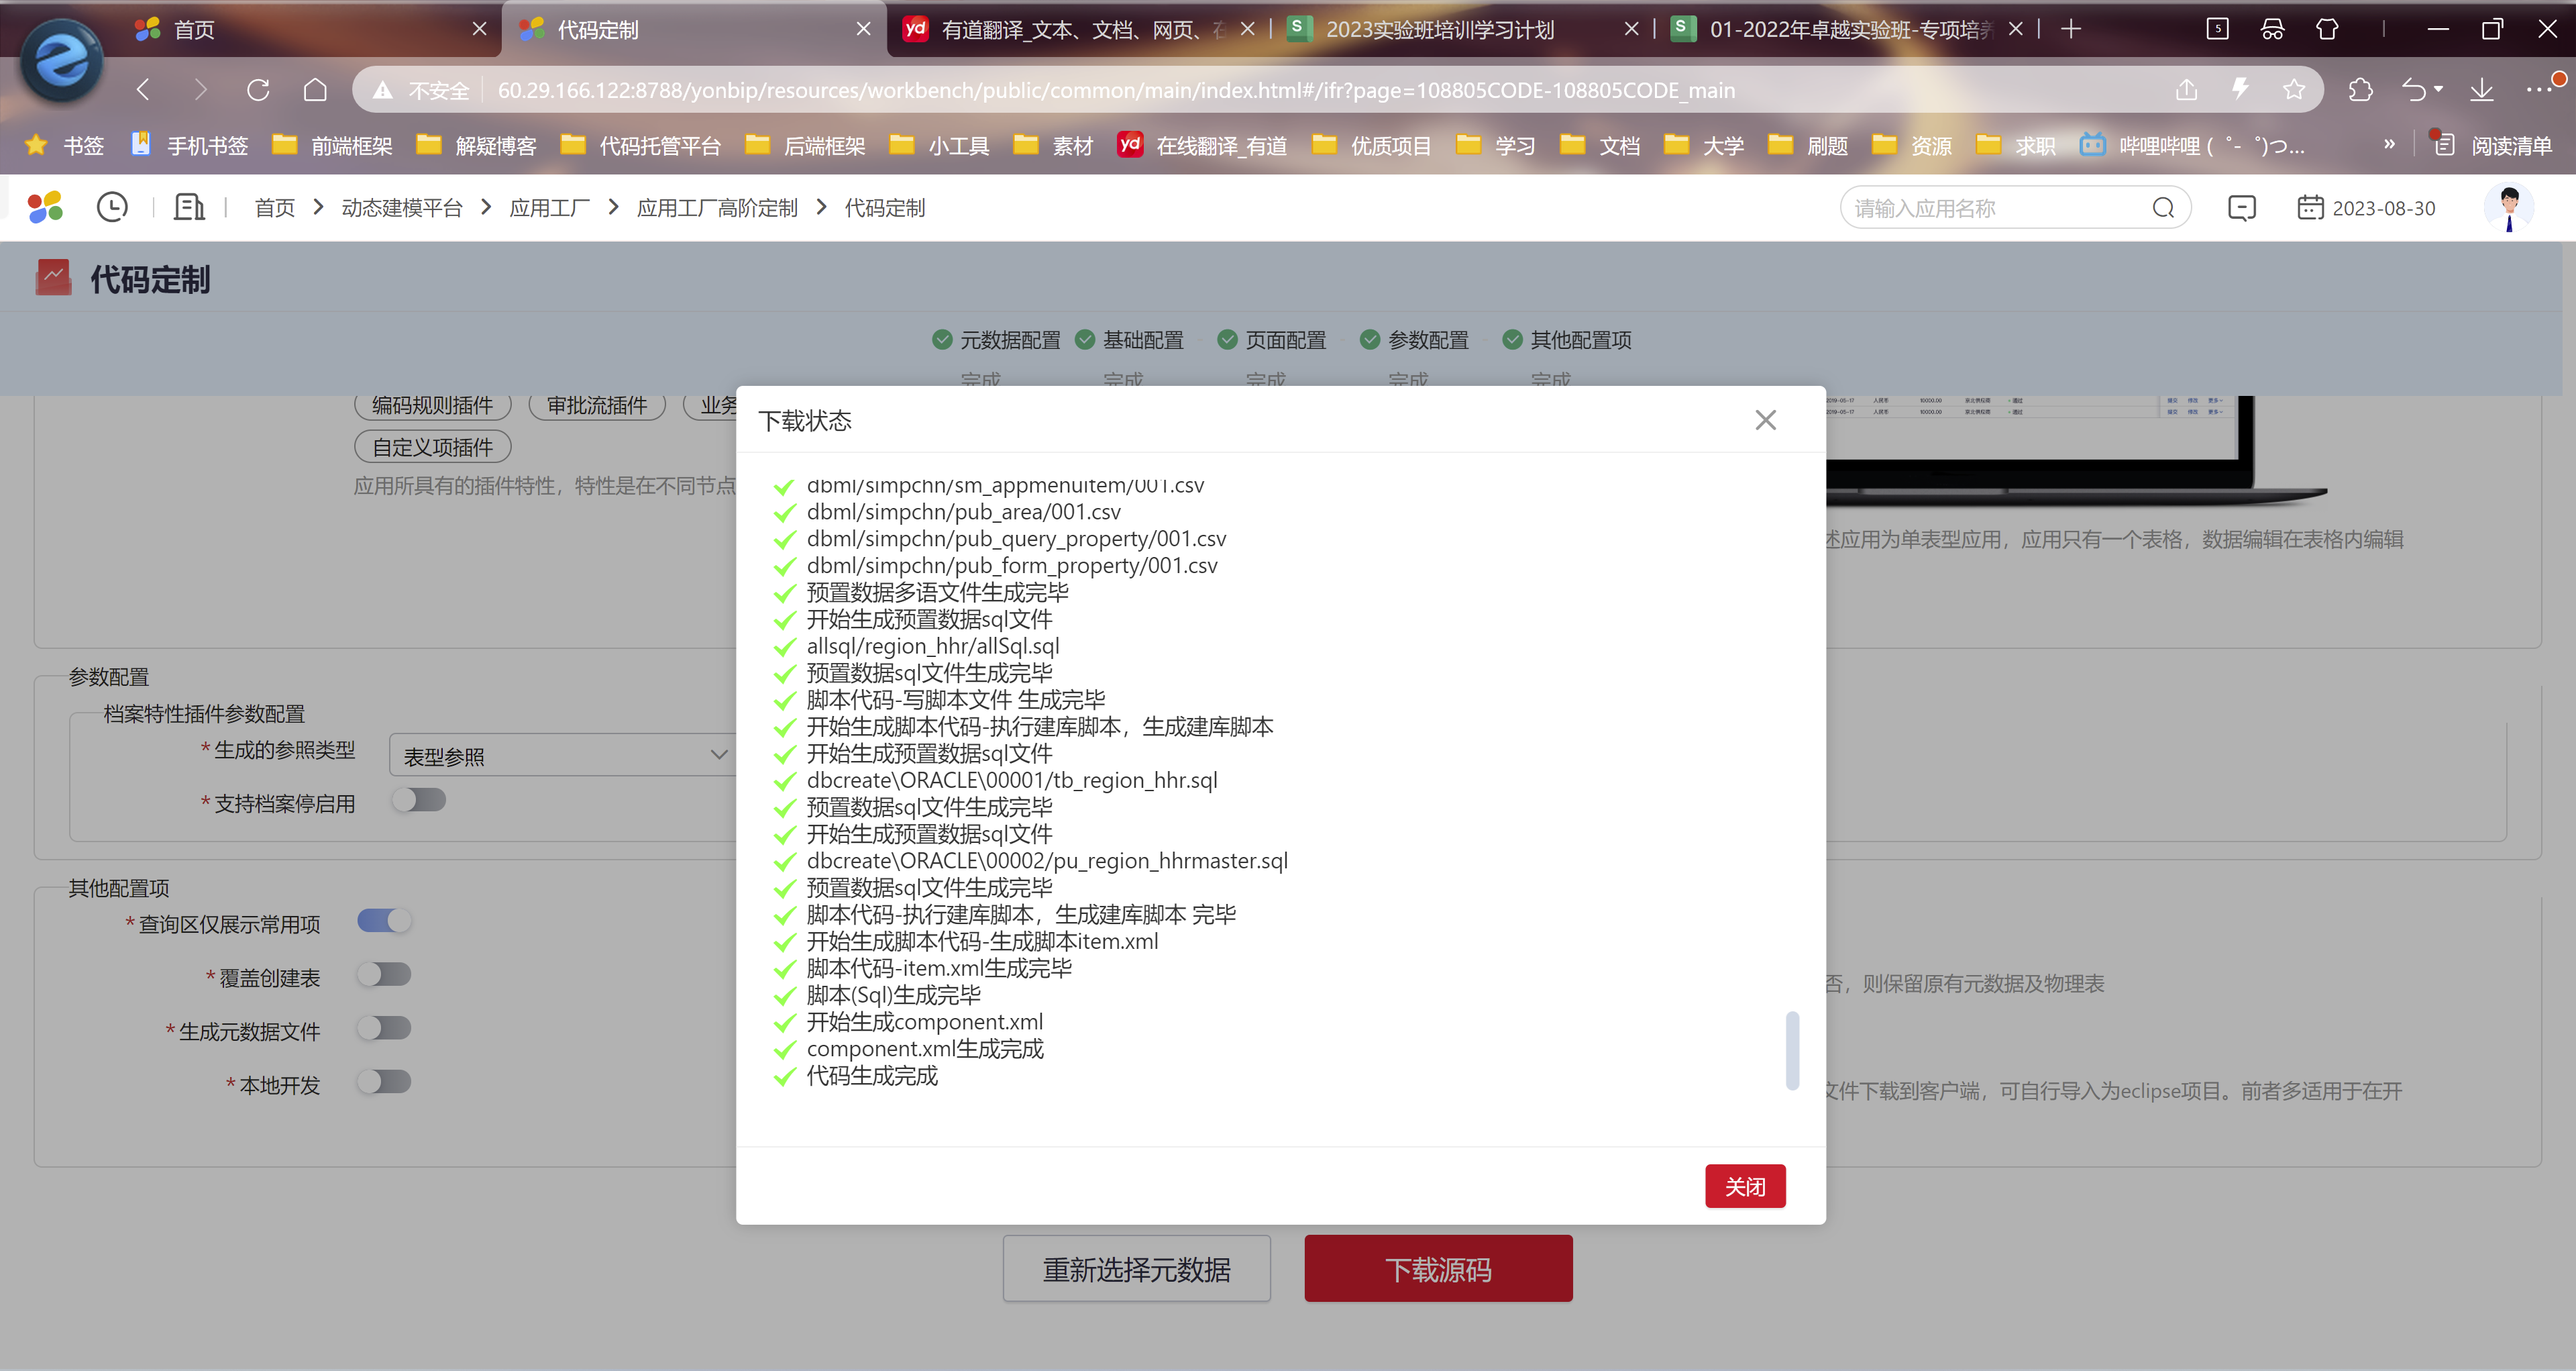The image size is (2576, 1371).
Task: Reload the page with refresh icon
Action: coord(258,90)
